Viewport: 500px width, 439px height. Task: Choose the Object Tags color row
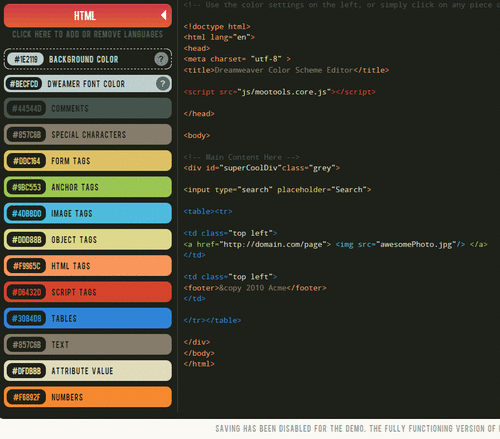88,240
